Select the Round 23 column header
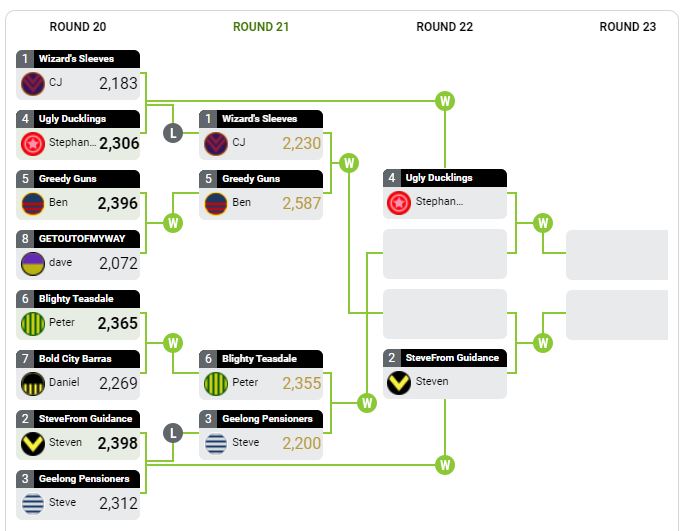Screen dimensions: 691x531 pyautogui.click(x=628, y=27)
